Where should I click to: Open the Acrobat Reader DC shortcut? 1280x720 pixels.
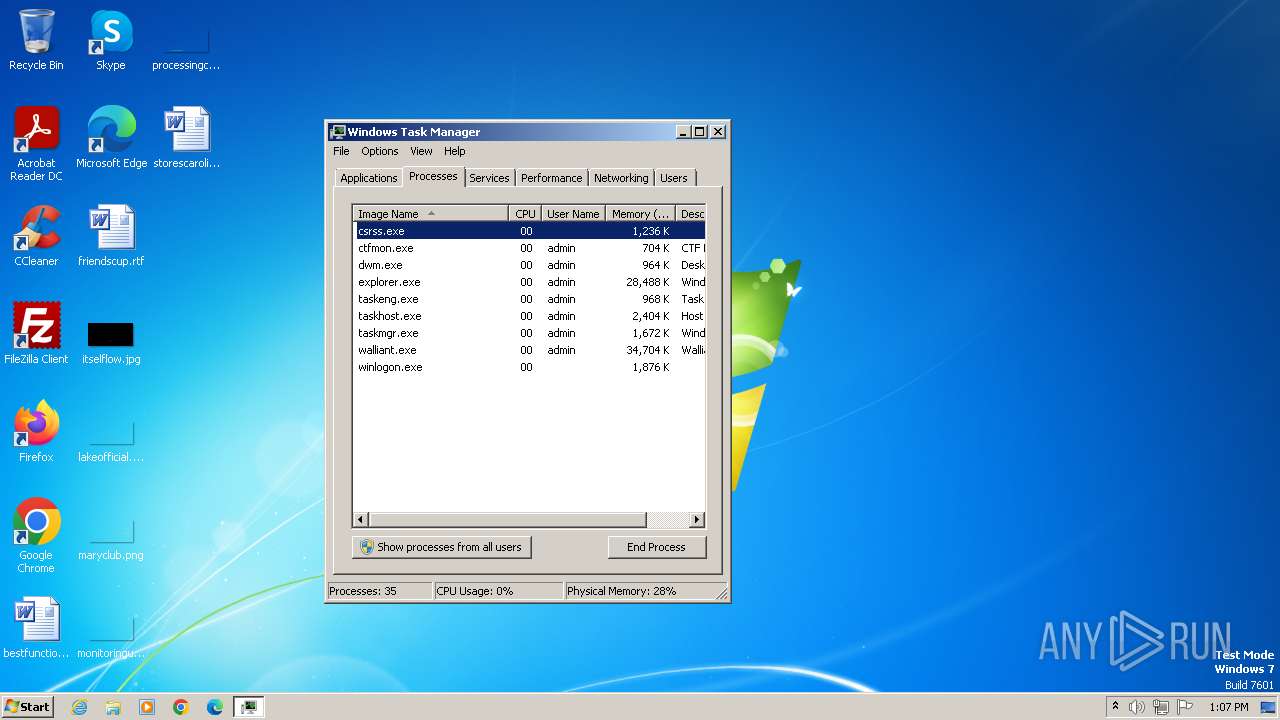coord(36,144)
